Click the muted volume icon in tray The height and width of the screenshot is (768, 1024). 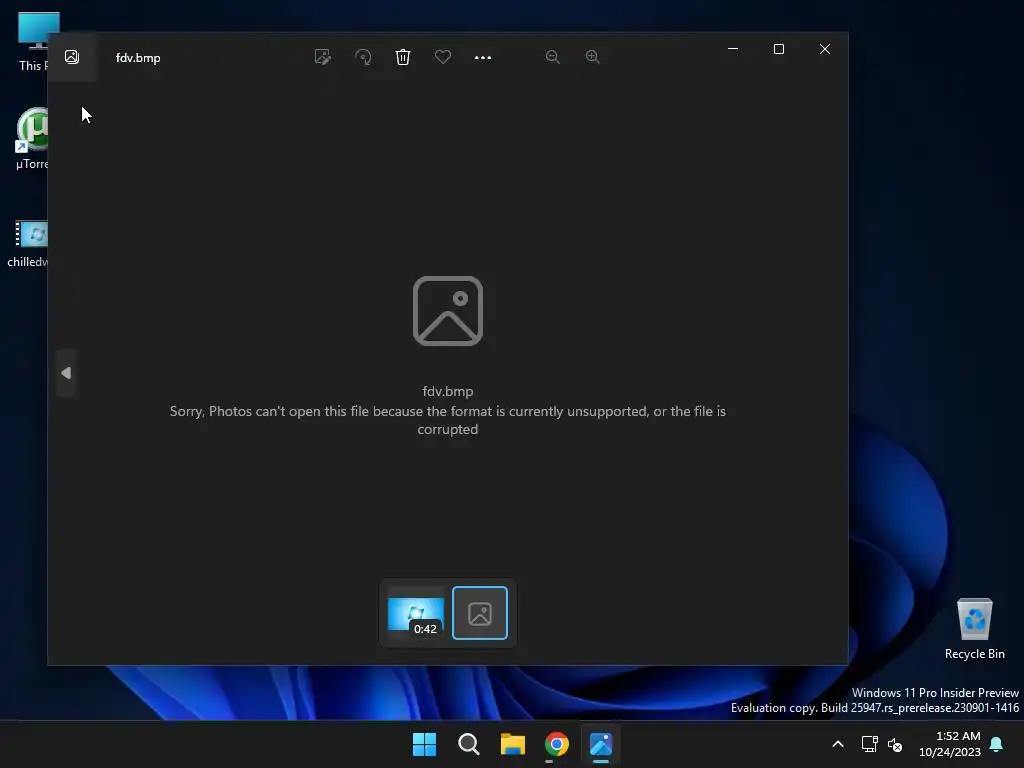click(895, 744)
